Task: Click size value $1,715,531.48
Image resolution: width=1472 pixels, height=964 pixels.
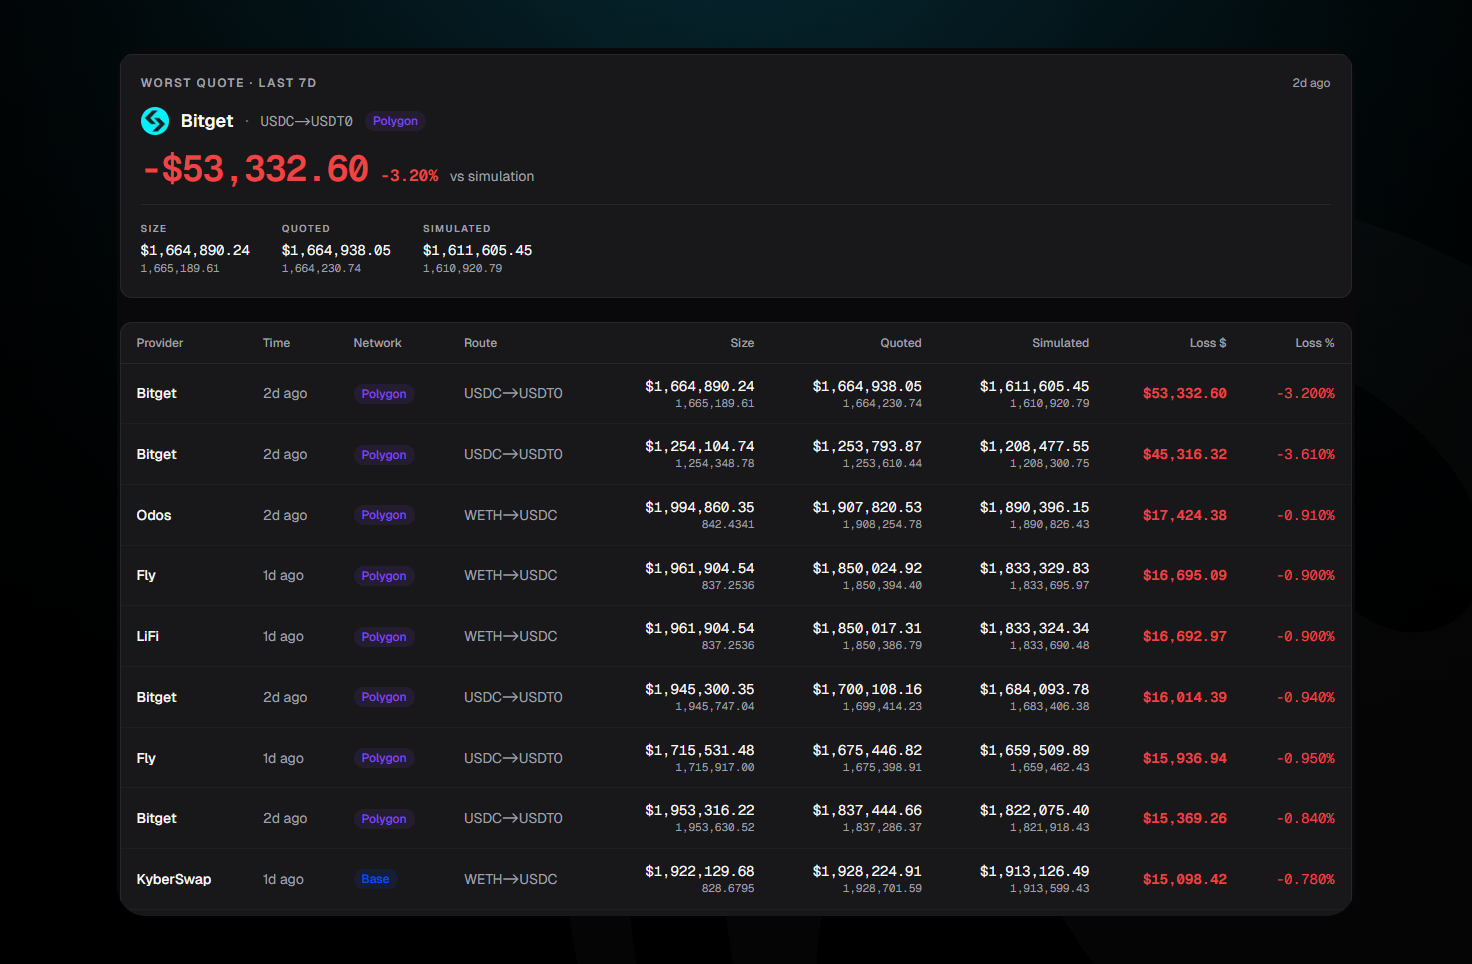Action: coord(700,750)
